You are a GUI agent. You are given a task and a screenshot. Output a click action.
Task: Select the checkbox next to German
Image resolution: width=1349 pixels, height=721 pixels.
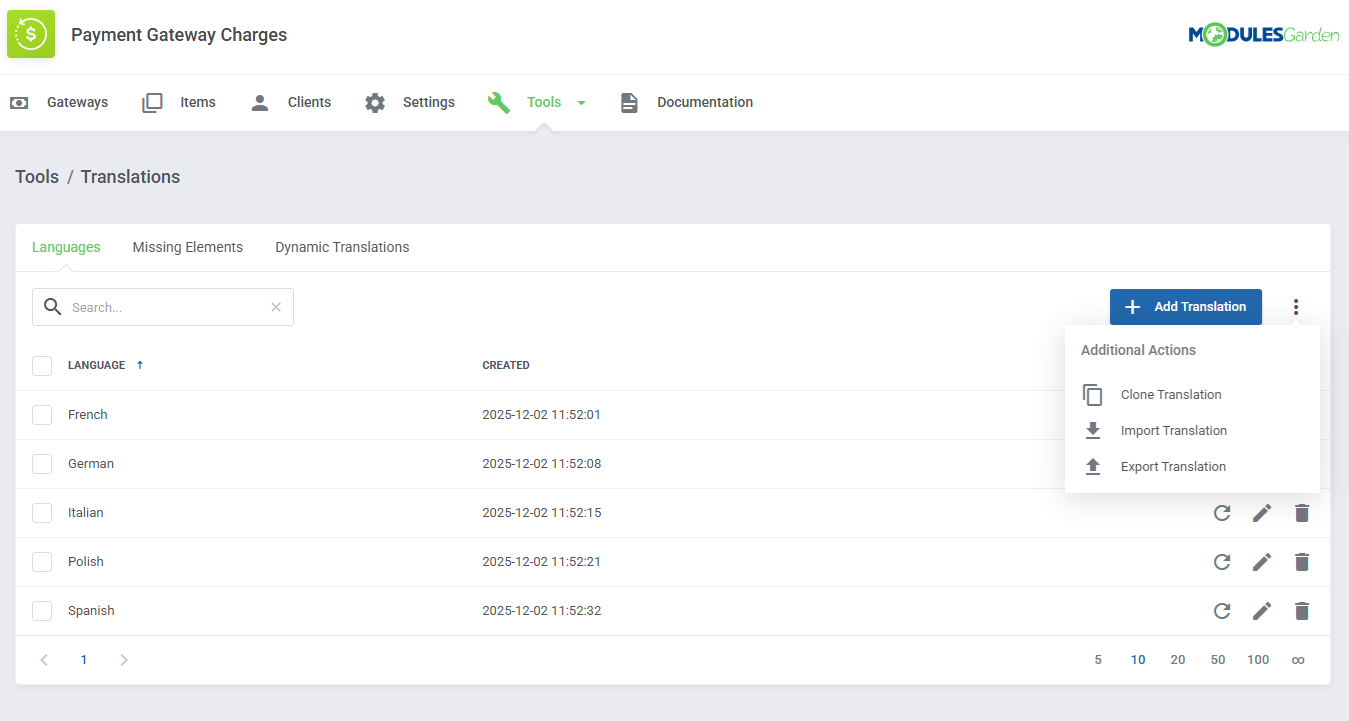pyautogui.click(x=42, y=463)
